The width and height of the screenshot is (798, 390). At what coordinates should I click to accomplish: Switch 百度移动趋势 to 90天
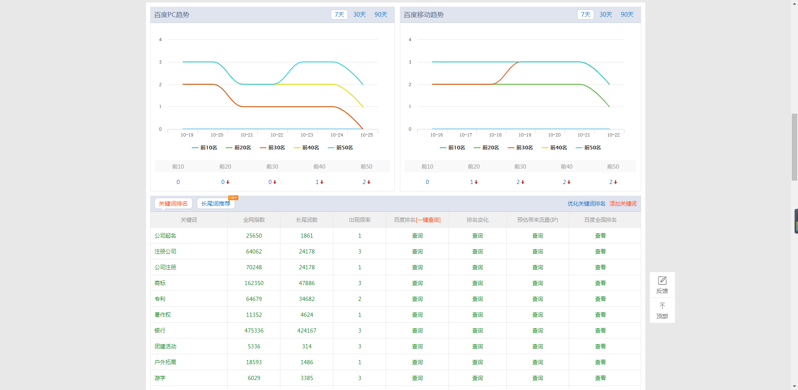click(627, 15)
